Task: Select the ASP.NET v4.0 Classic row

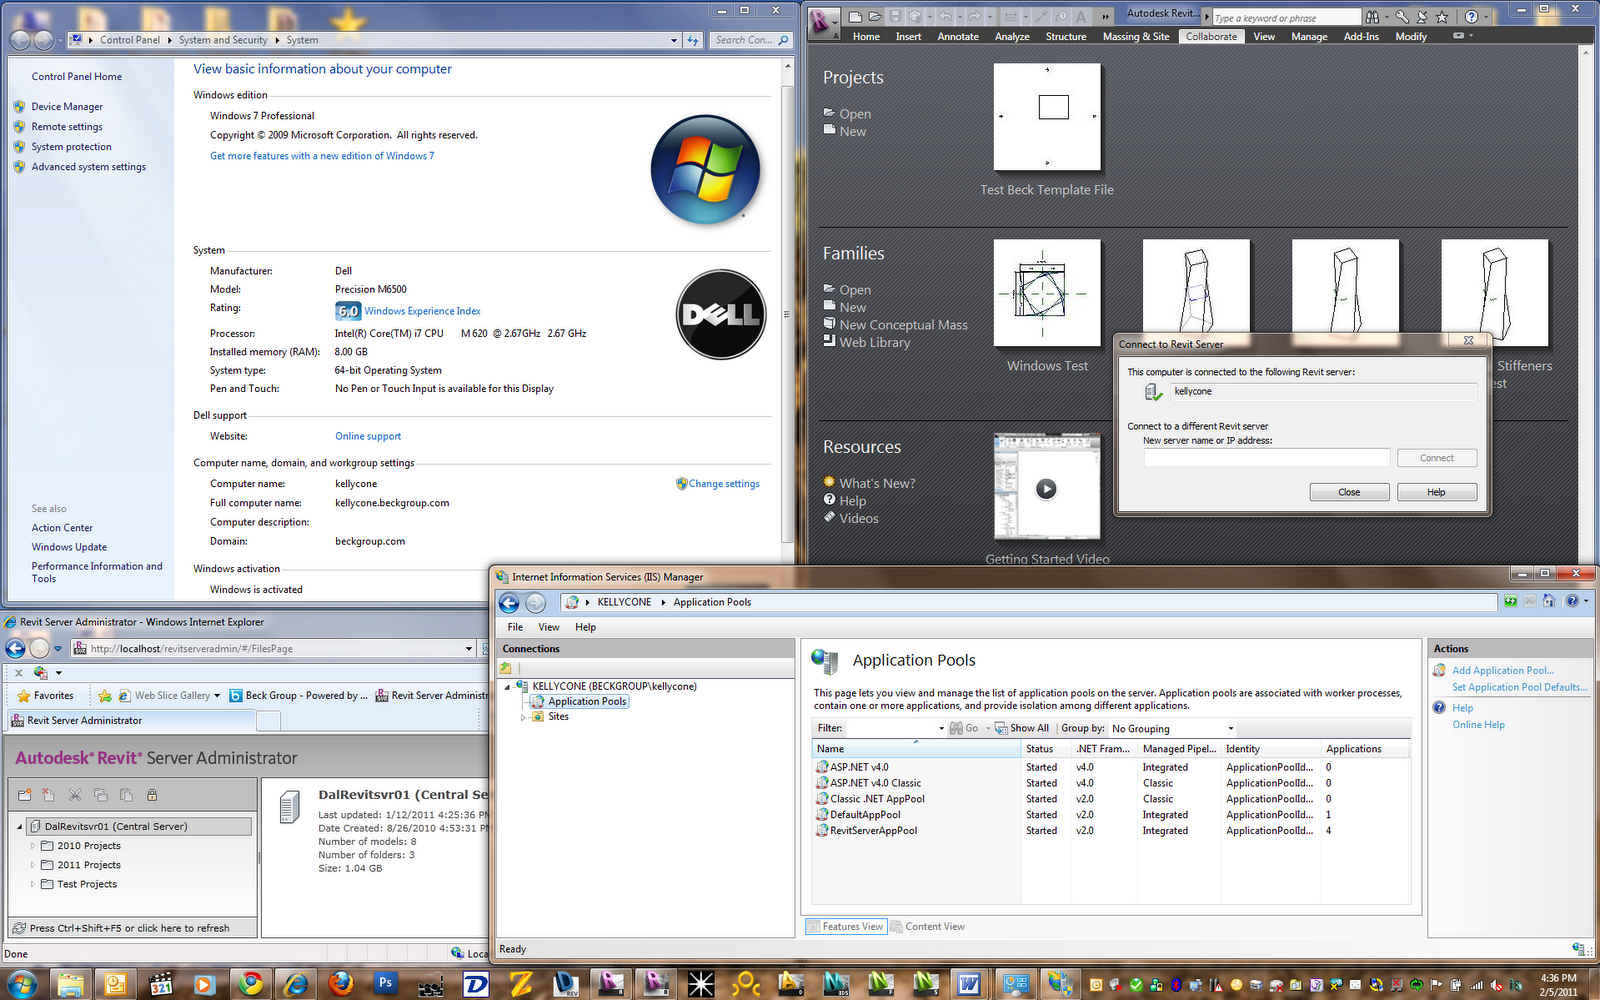Action: pyautogui.click(x=1111, y=783)
